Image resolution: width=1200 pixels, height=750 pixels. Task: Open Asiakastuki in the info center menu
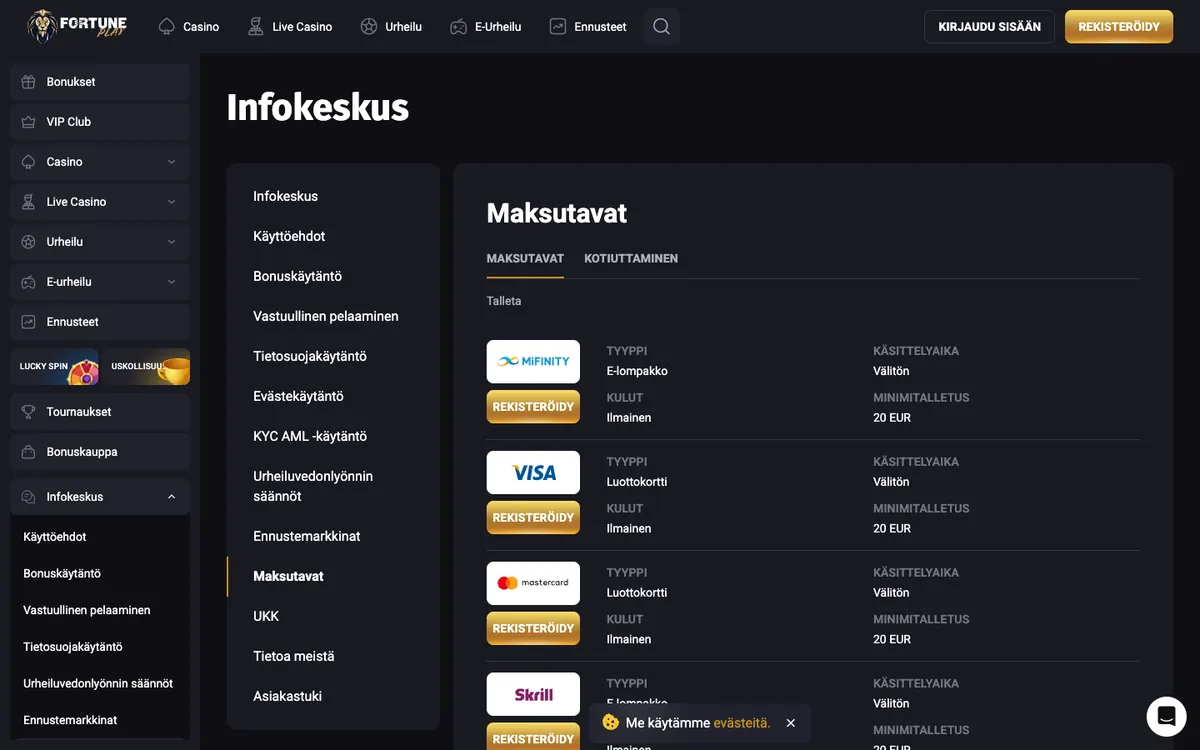pyautogui.click(x=287, y=696)
